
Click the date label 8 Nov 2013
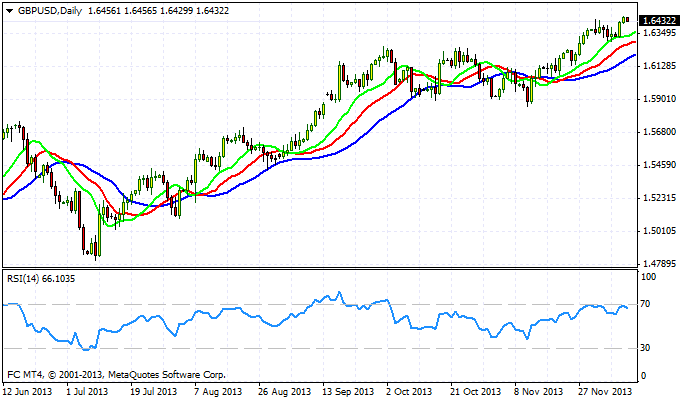point(539,391)
